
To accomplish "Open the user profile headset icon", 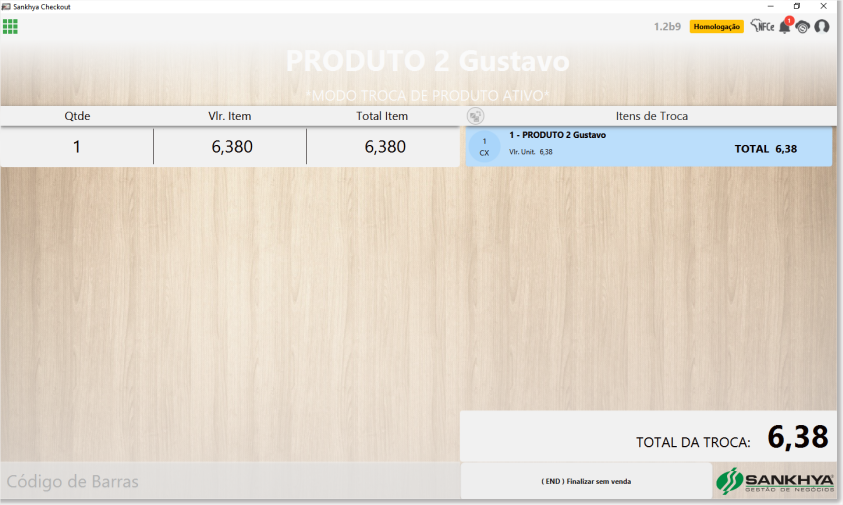I will [821, 26].
